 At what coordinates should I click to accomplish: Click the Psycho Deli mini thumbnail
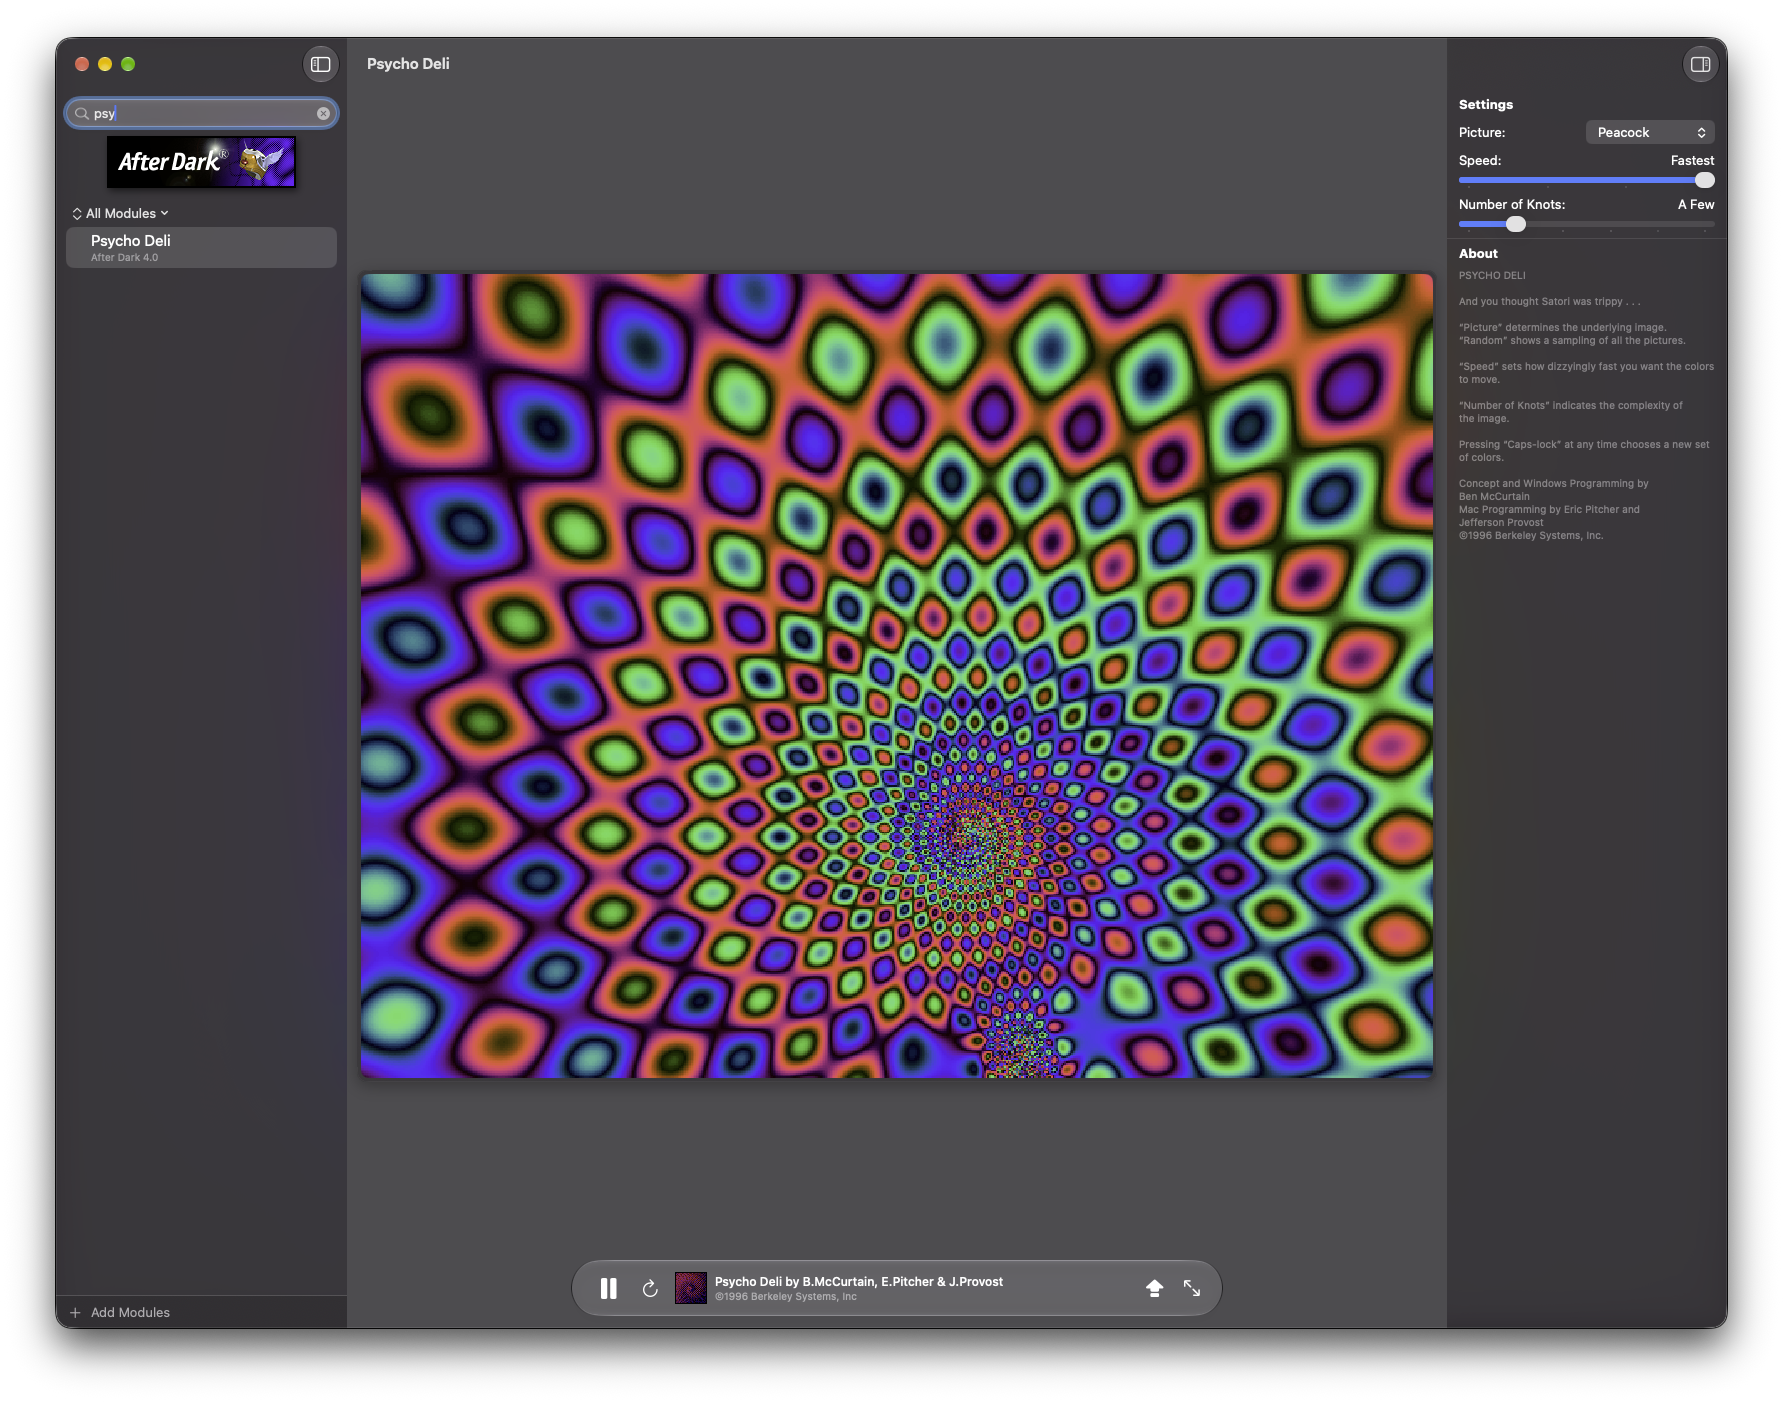[x=691, y=1288]
